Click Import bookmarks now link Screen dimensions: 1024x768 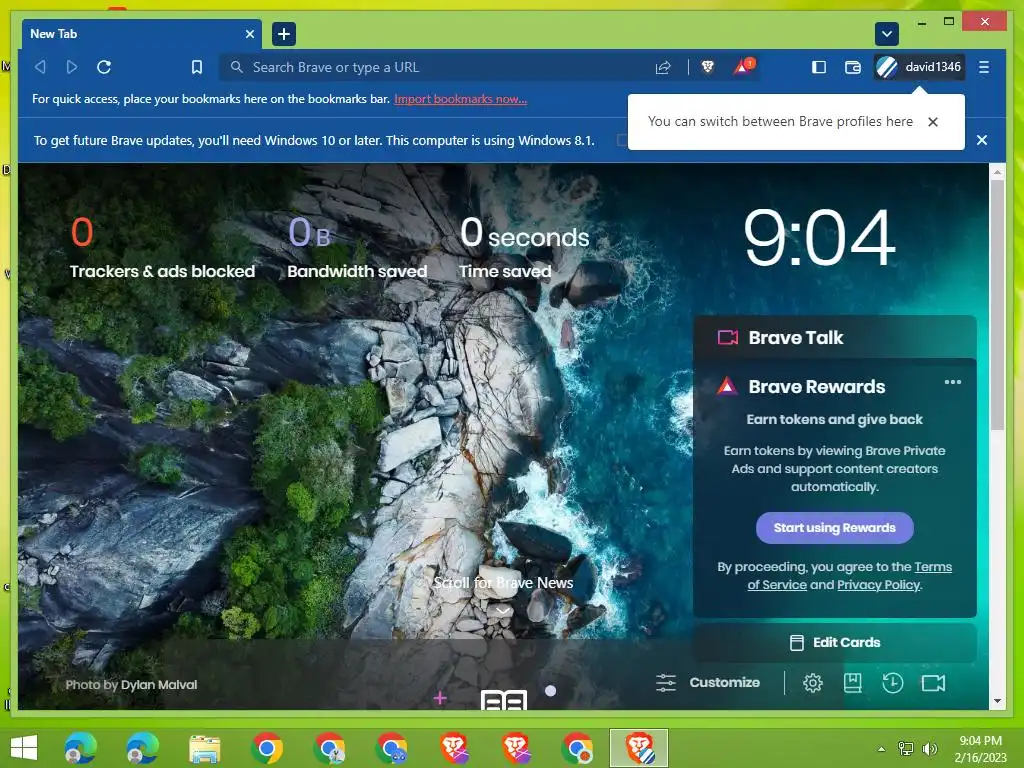coord(460,99)
